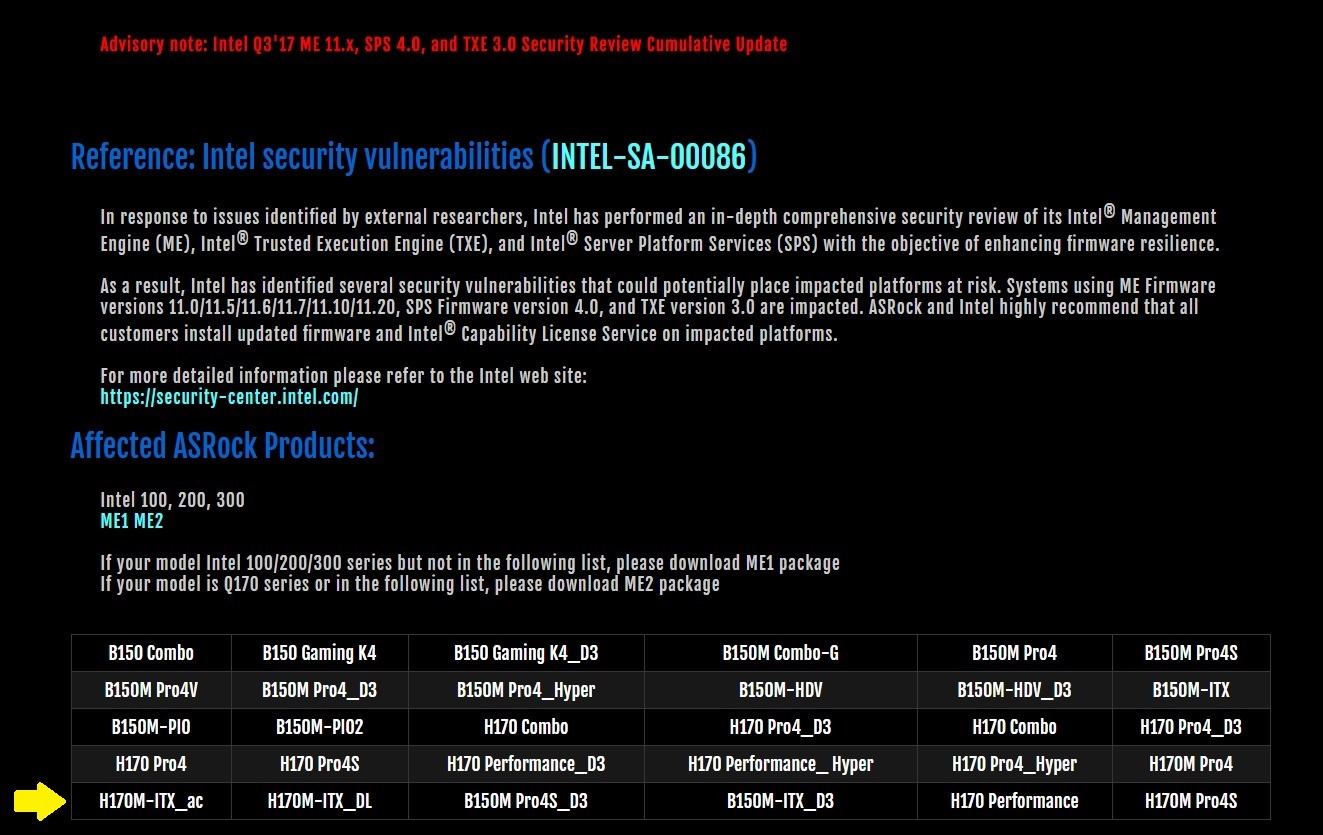Open the INTEL-SA-00086 advisory link

[x=649, y=157]
